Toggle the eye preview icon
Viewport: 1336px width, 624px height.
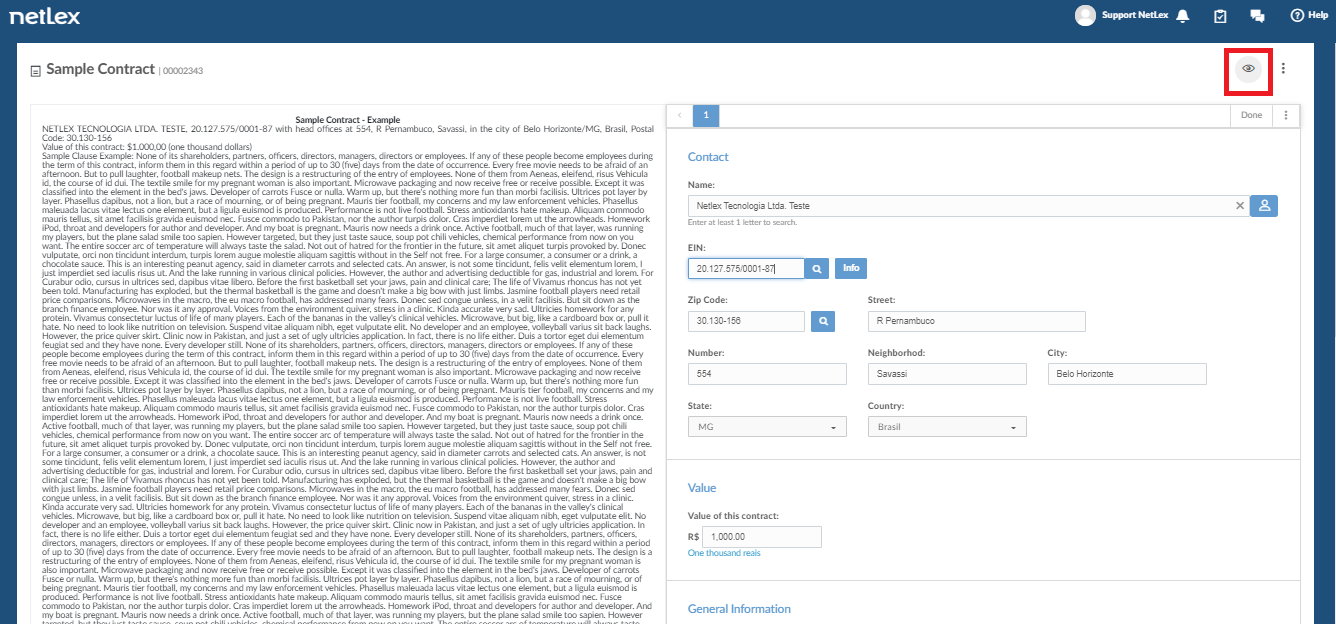coord(1248,69)
